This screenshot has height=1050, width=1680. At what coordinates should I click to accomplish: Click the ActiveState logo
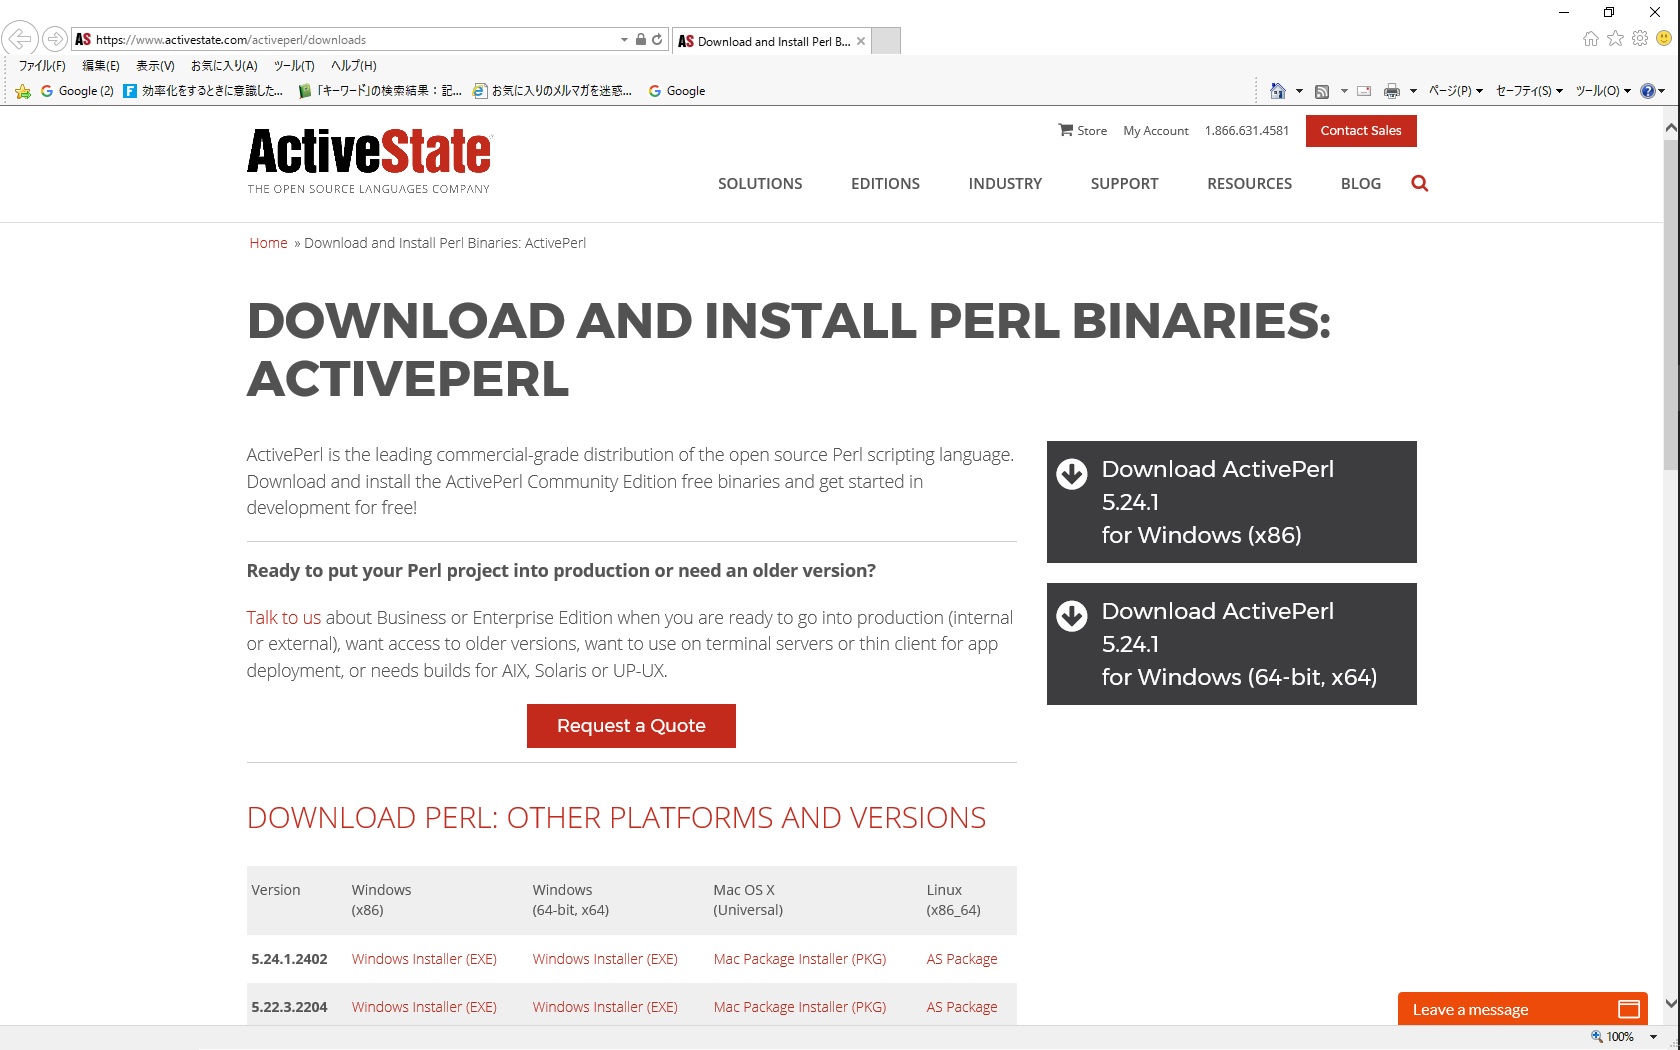369,160
